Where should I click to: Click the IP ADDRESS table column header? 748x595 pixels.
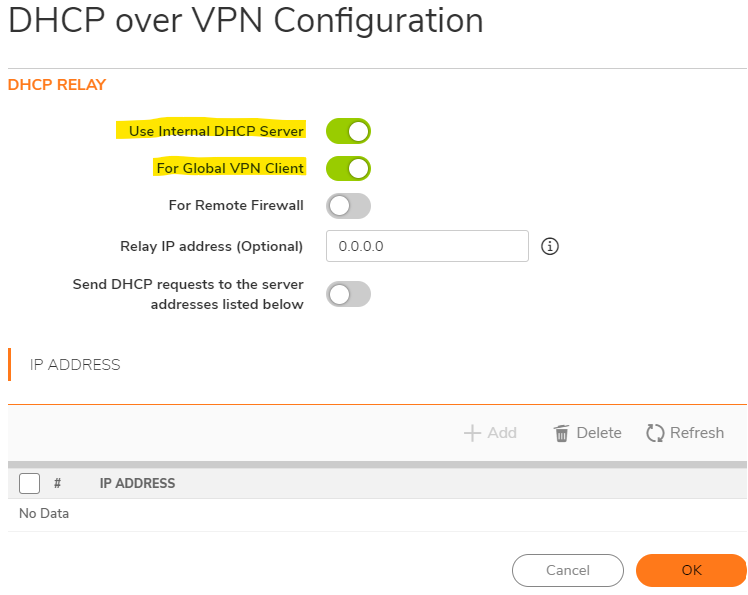(x=137, y=483)
